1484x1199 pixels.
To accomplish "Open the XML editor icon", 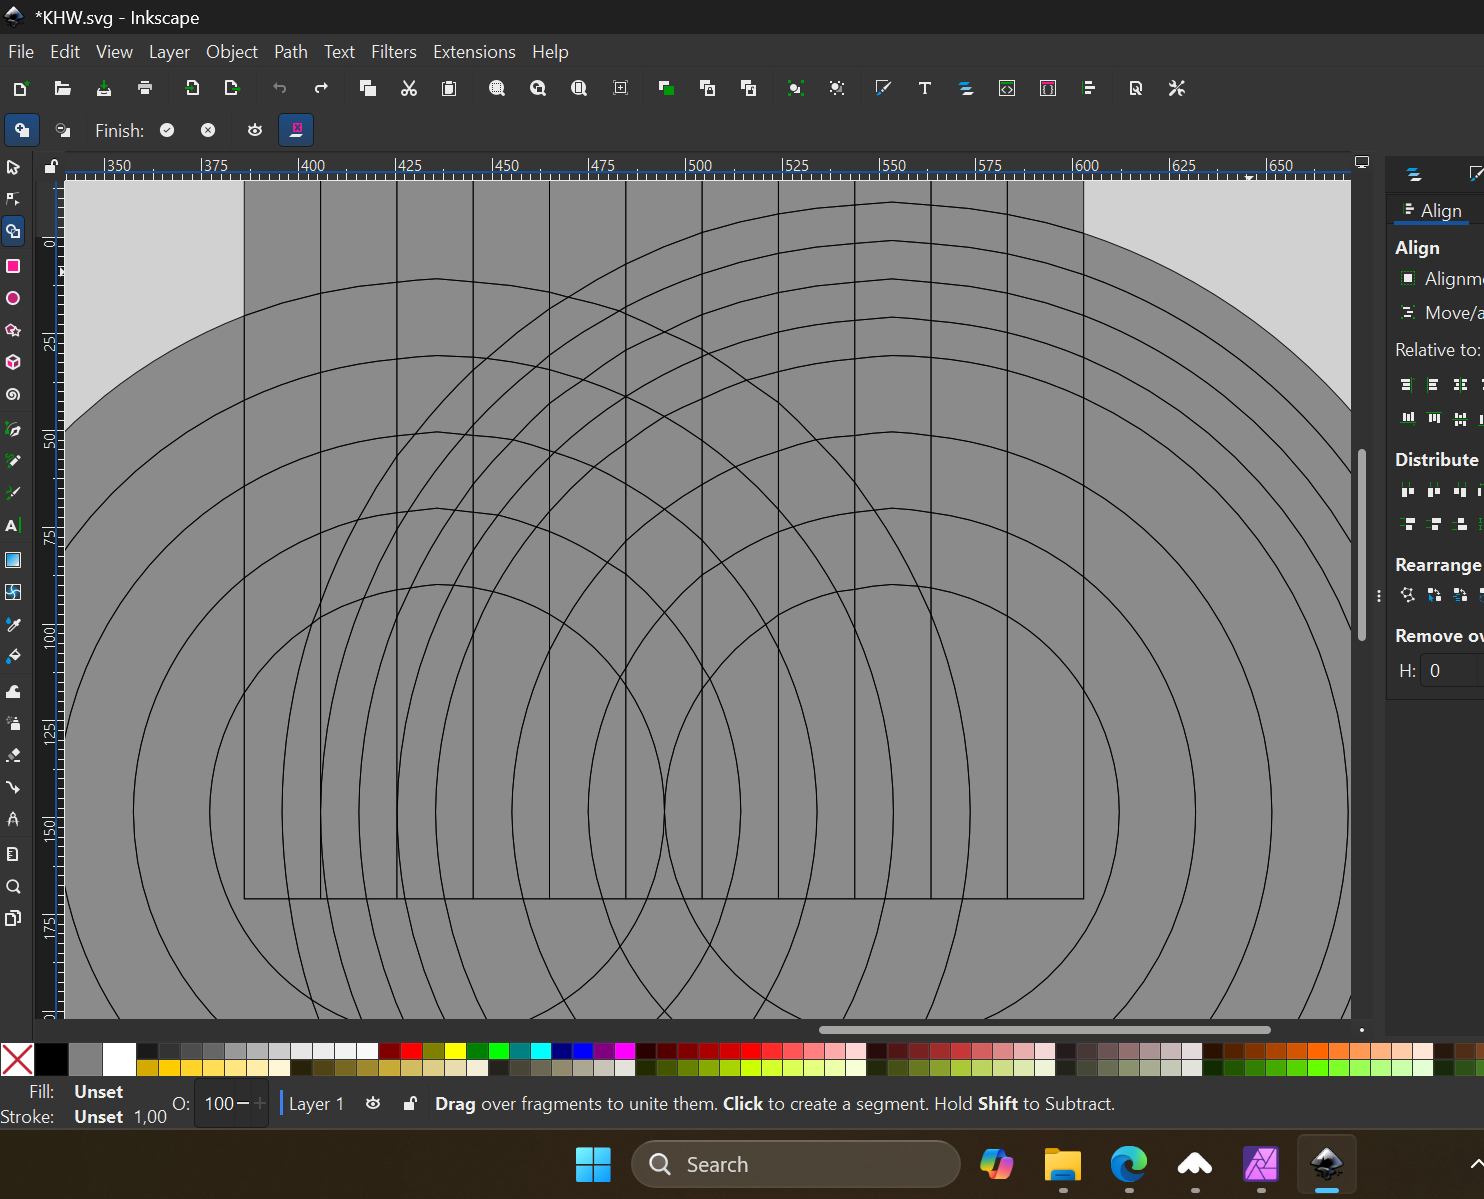I will pos(1007,88).
